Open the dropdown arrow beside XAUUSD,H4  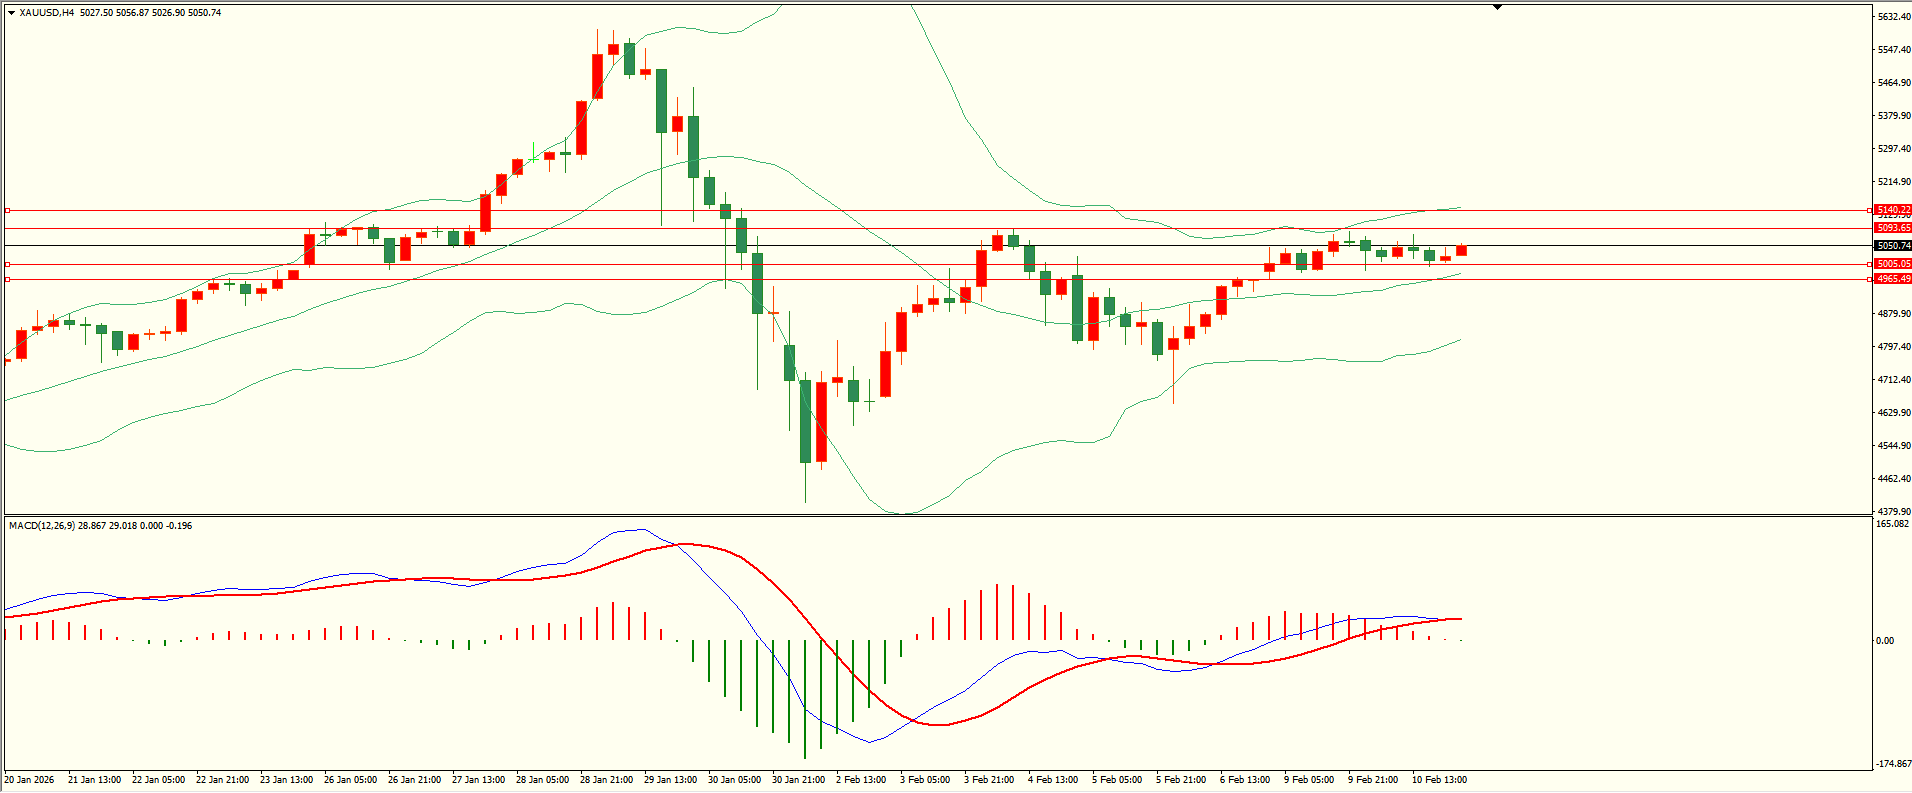11,13
